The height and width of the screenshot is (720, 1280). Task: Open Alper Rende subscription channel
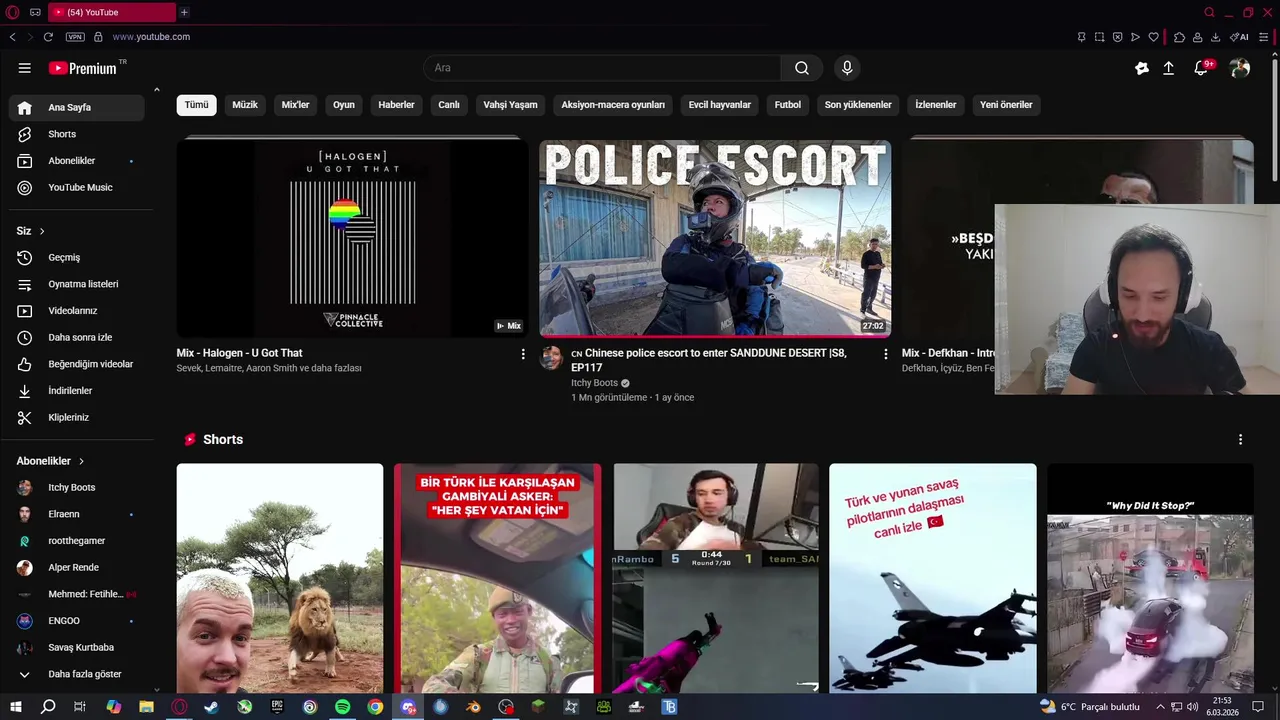pos(76,567)
